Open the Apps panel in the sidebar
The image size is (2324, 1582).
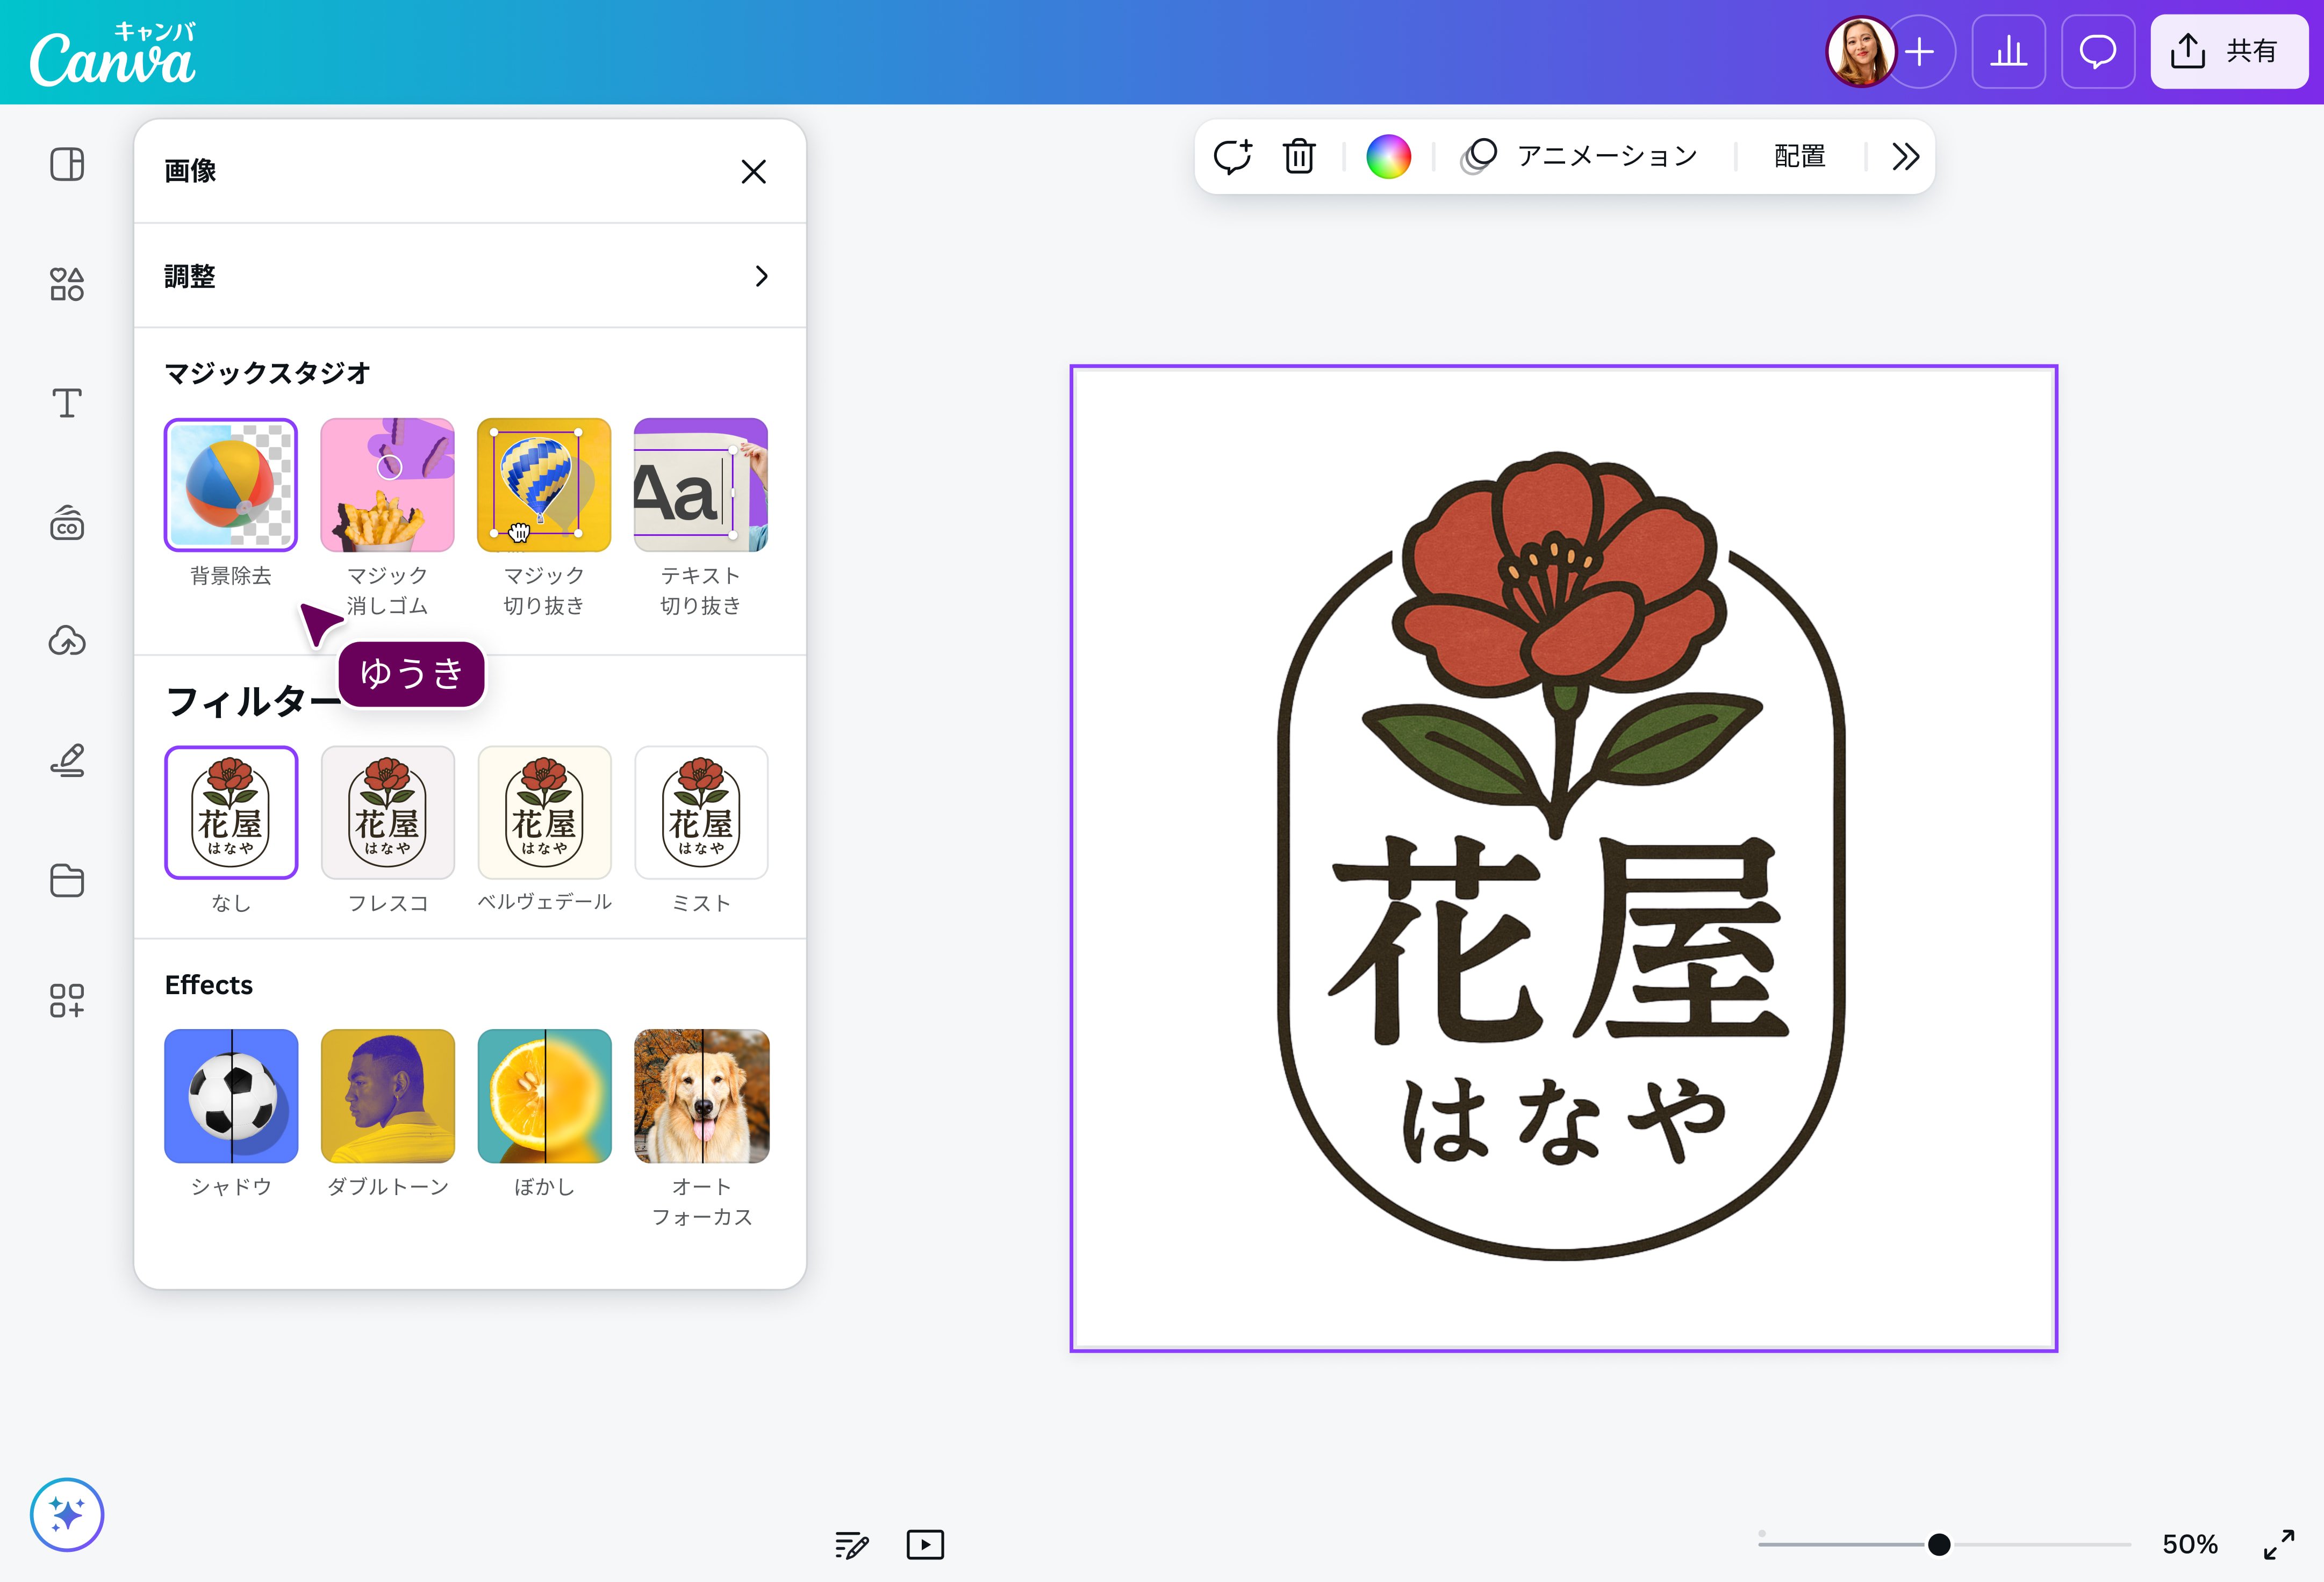[x=66, y=1001]
